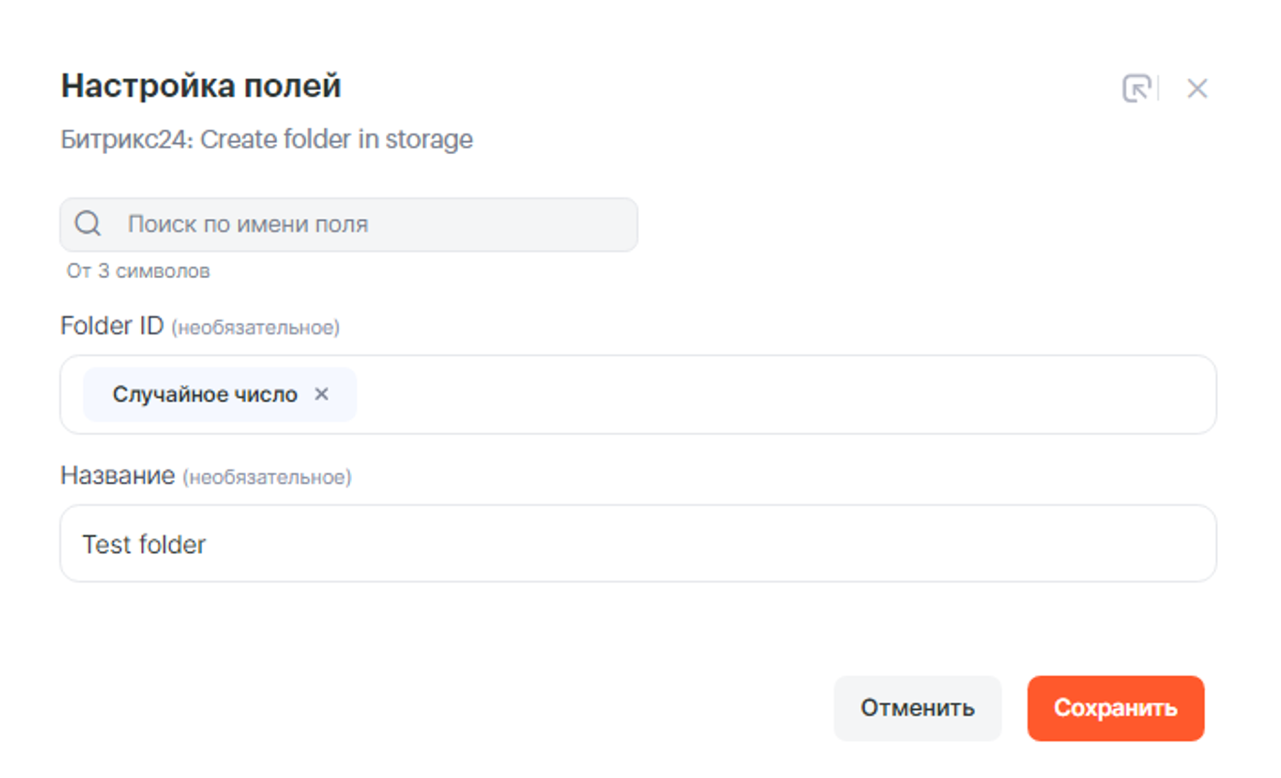This screenshot has height=778, width=1281.
Task: Click необязательное note beside Folder ID
Action: pyautogui.click(x=255, y=328)
